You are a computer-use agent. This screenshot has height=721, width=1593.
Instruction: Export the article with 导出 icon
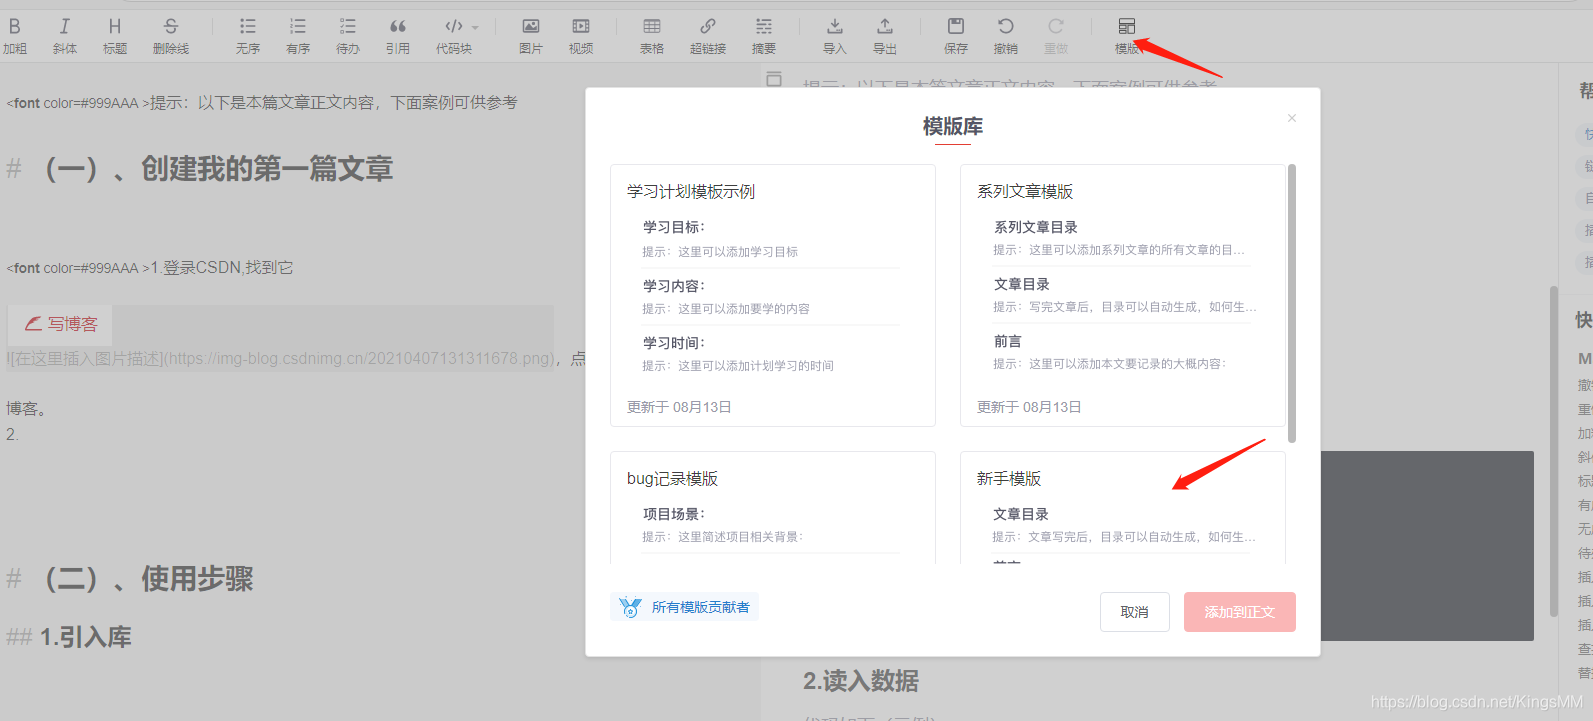click(x=885, y=35)
